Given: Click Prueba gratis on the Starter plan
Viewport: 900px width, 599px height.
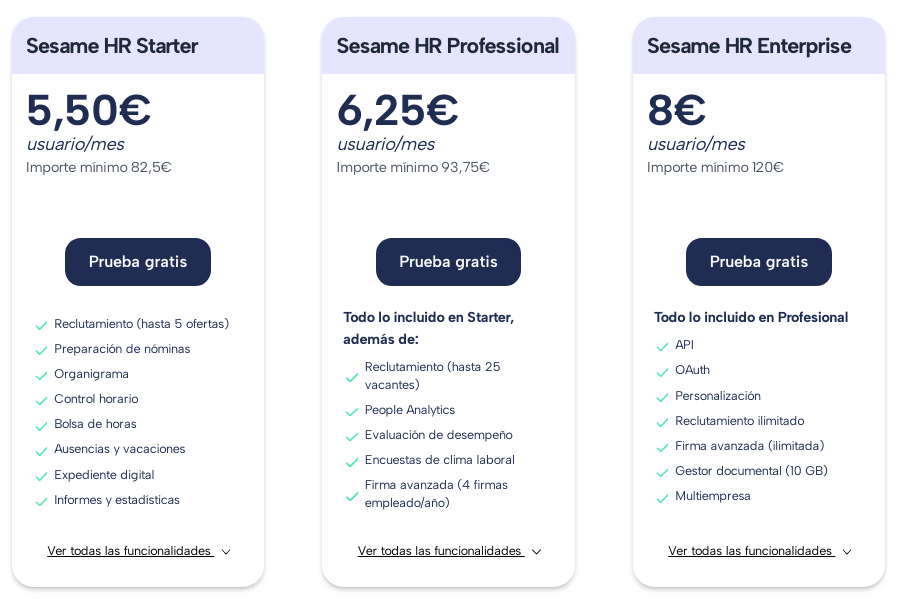Looking at the screenshot, I should 137,262.
